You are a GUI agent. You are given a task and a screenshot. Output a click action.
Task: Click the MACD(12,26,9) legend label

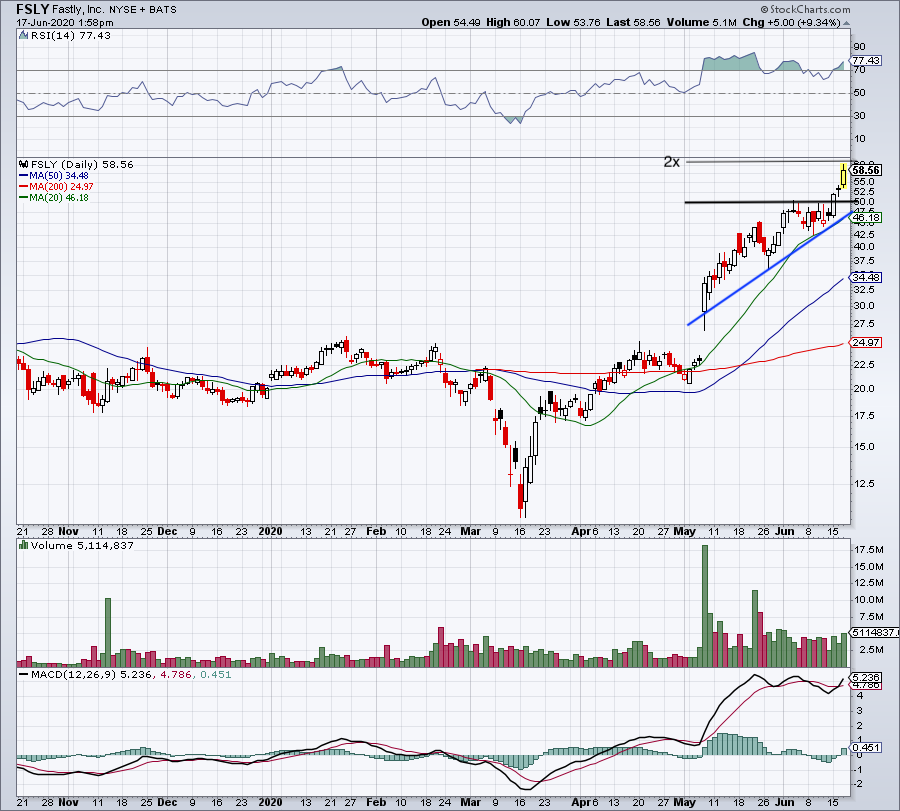(71, 674)
